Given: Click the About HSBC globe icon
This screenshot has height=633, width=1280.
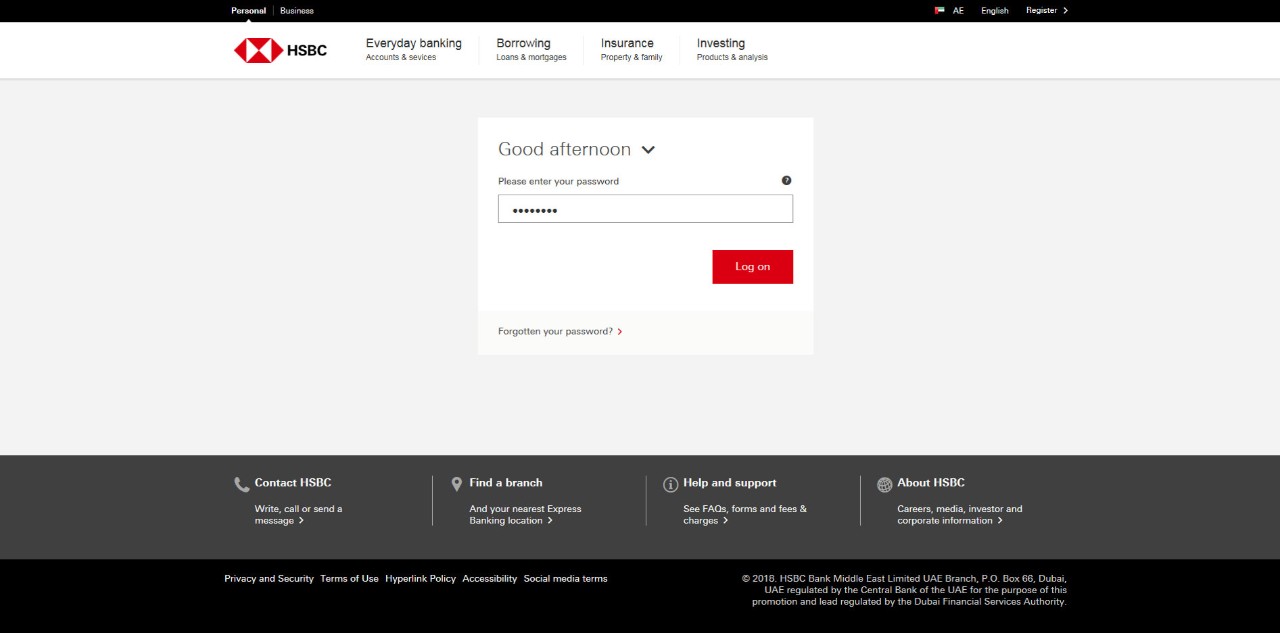Looking at the screenshot, I should click(x=884, y=484).
